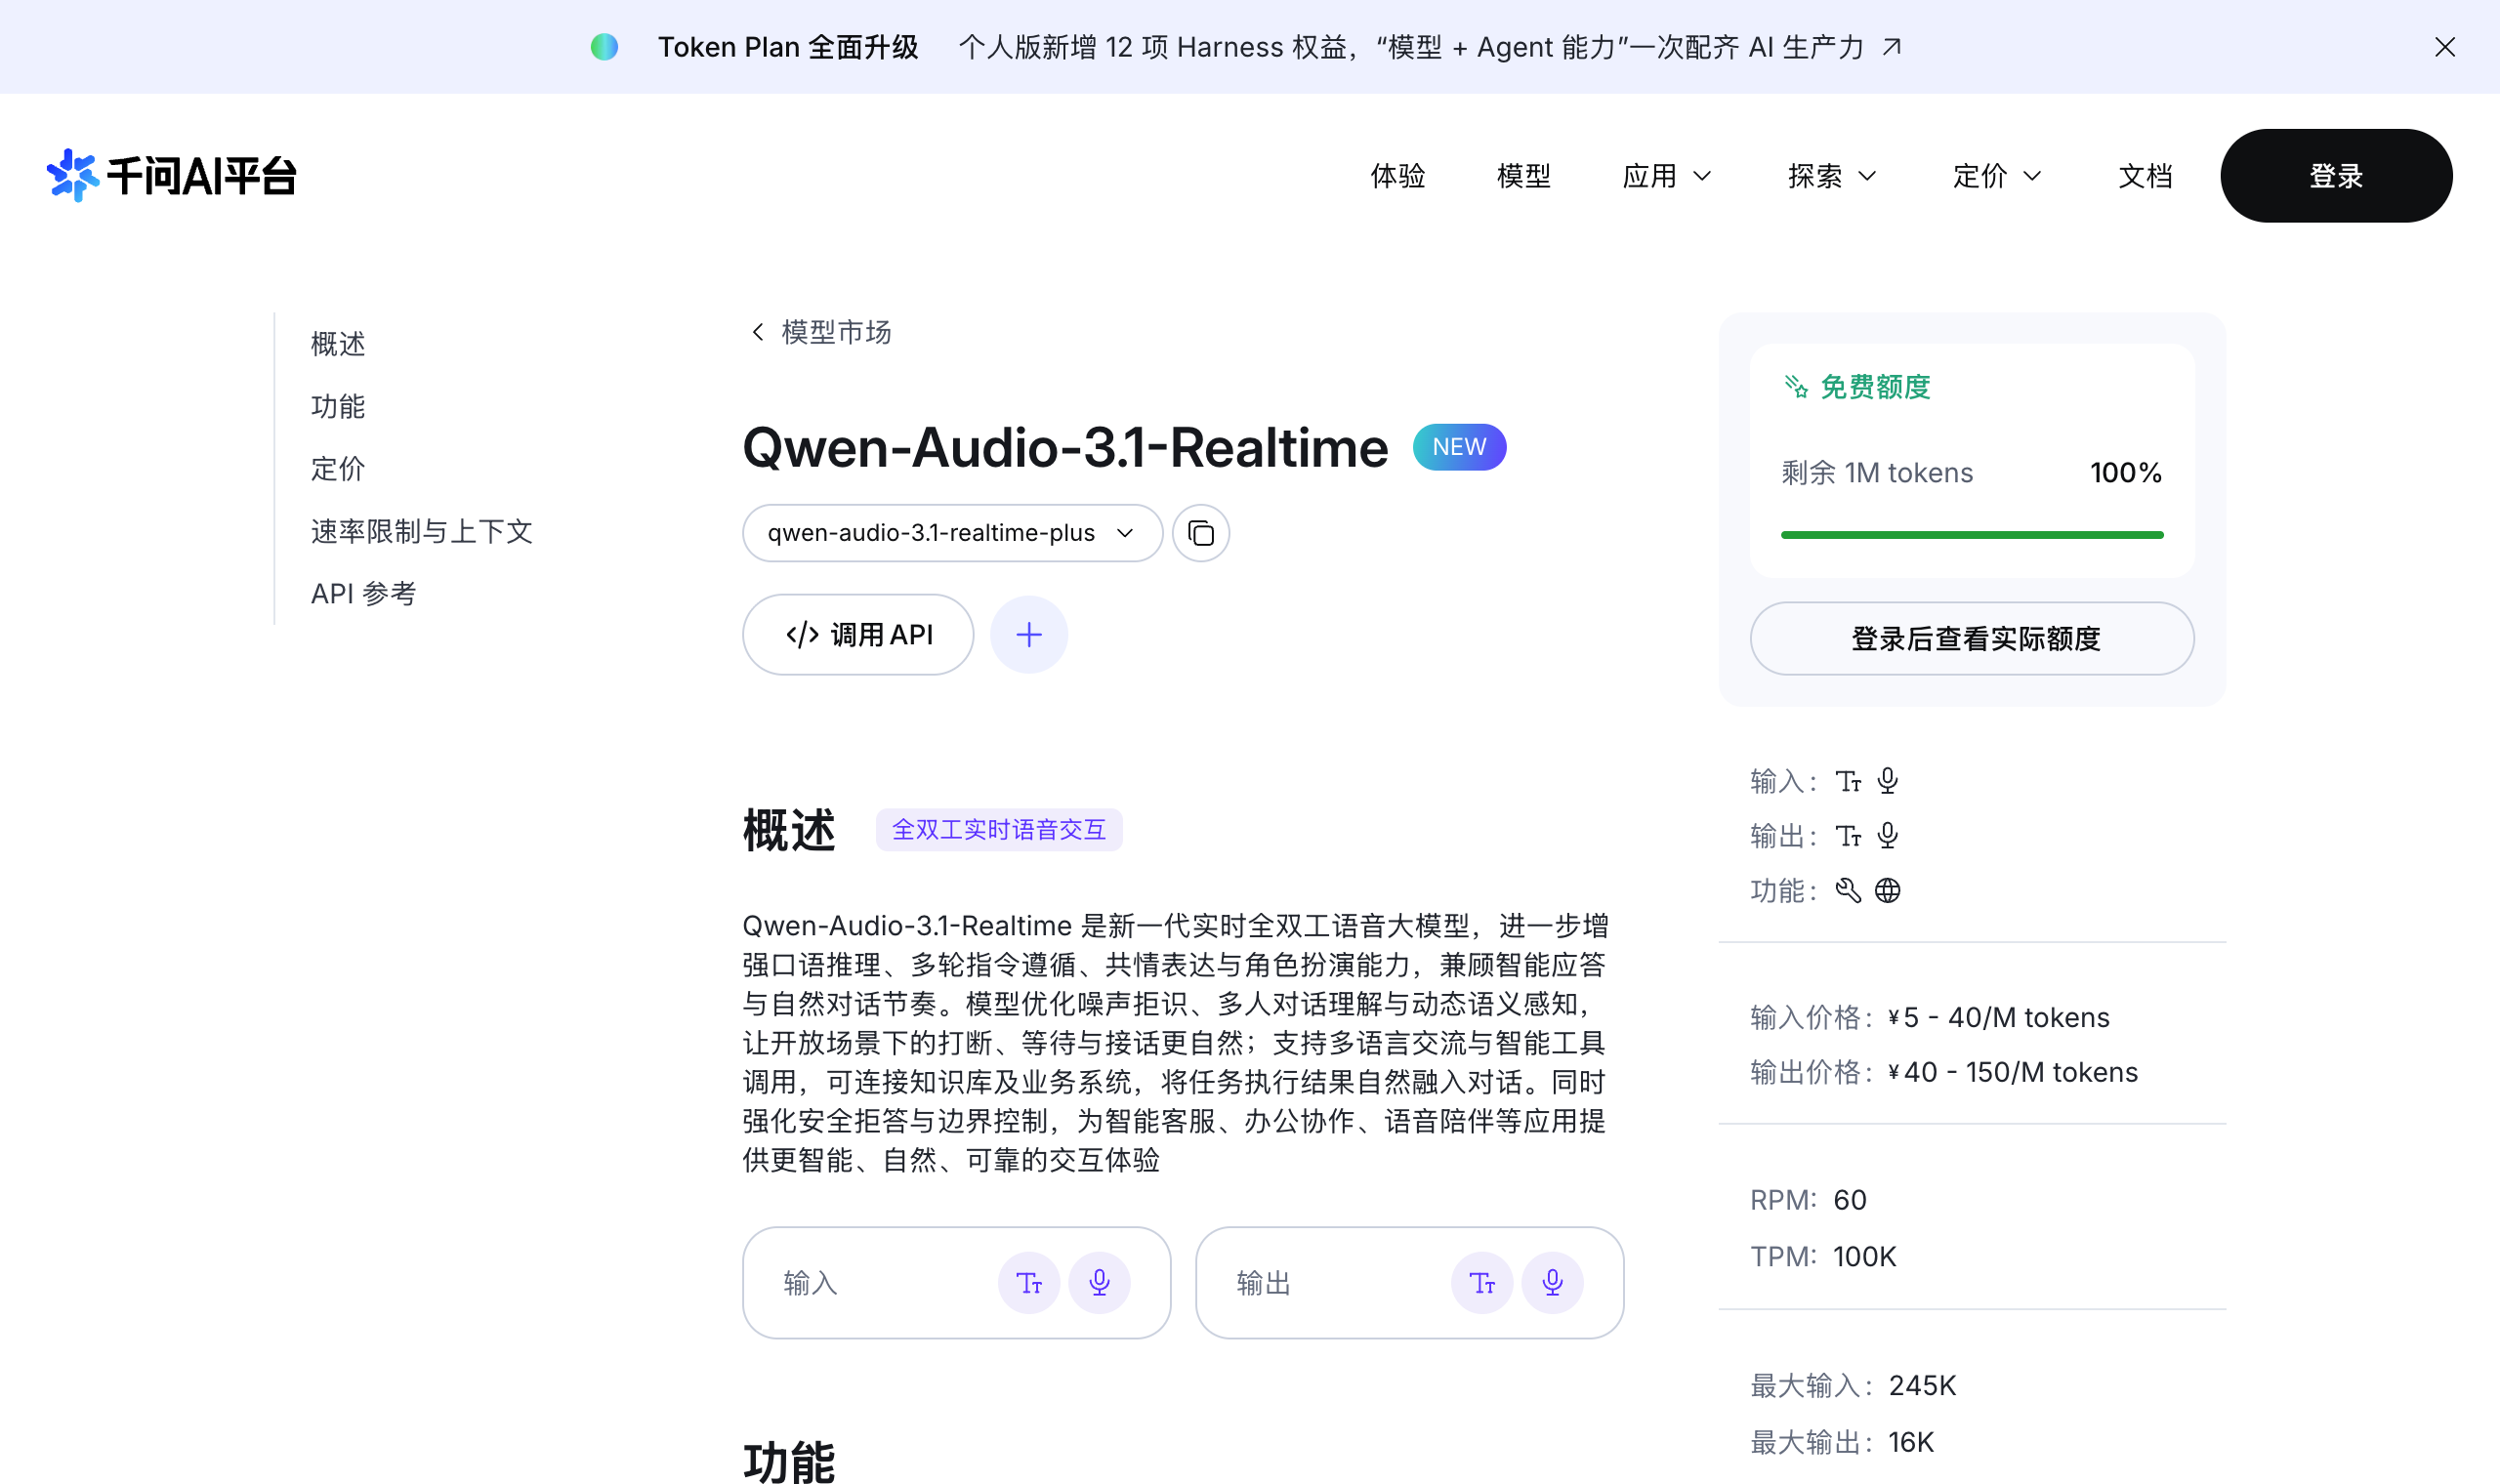Copy the model ID with the copy icon
2500x1484 pixels.
(x=1200, y=533)
